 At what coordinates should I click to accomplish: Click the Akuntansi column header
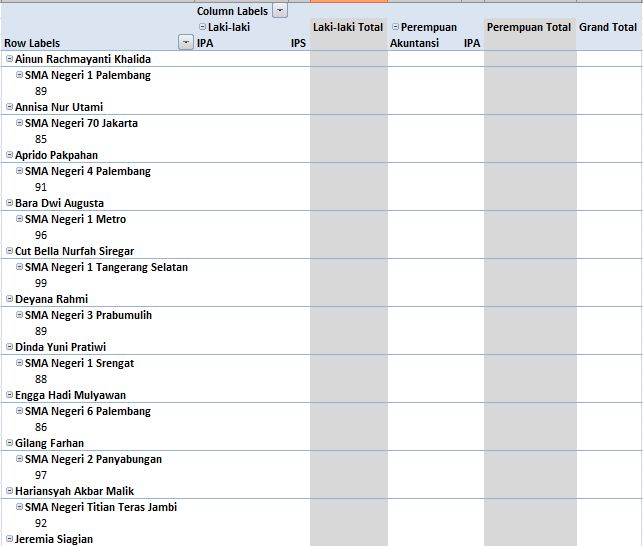click(414, 43)
